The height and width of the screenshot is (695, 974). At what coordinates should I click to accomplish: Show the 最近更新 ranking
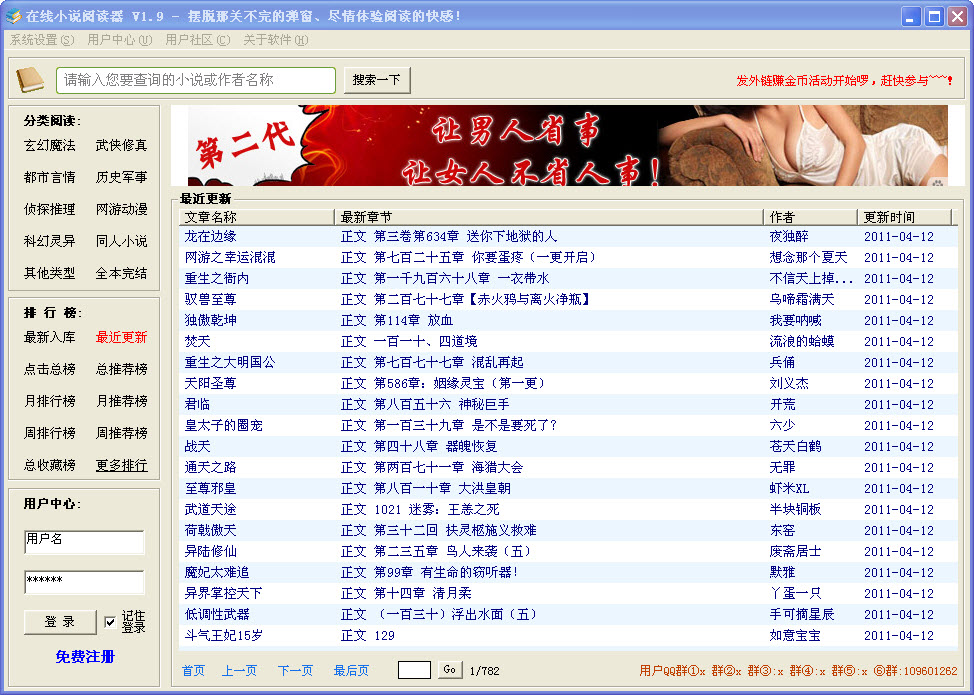121,337
